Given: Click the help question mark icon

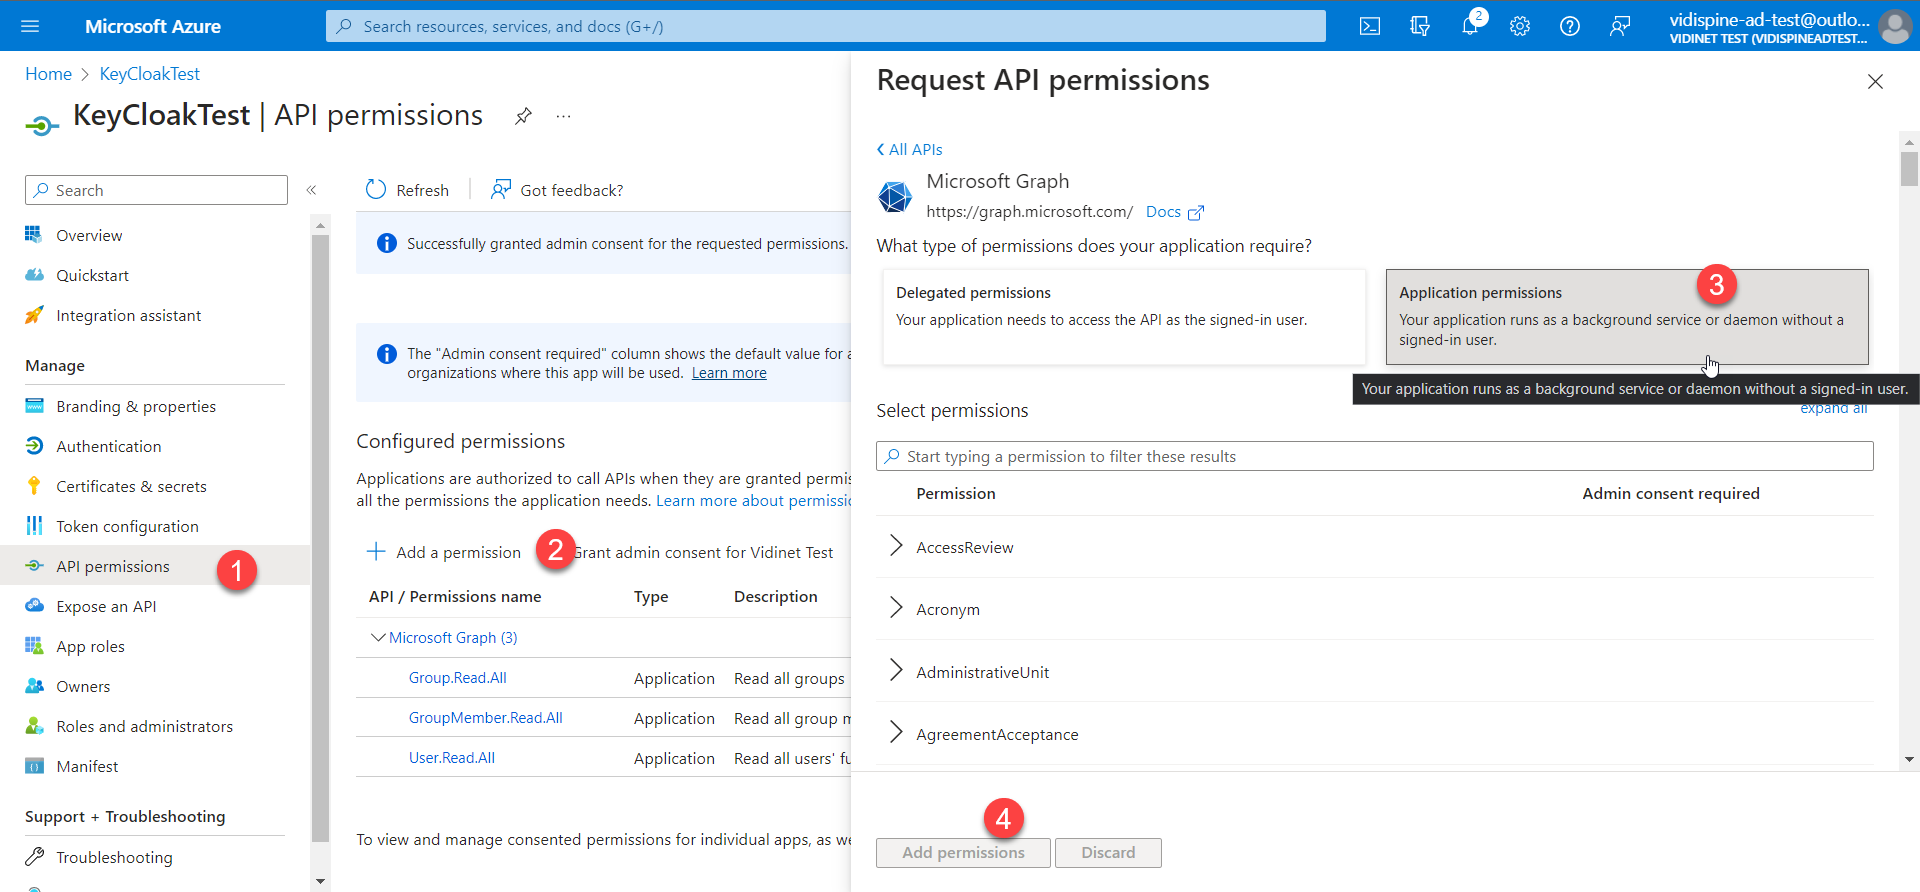Looking at the screenshot, I should coord(1570,26).
